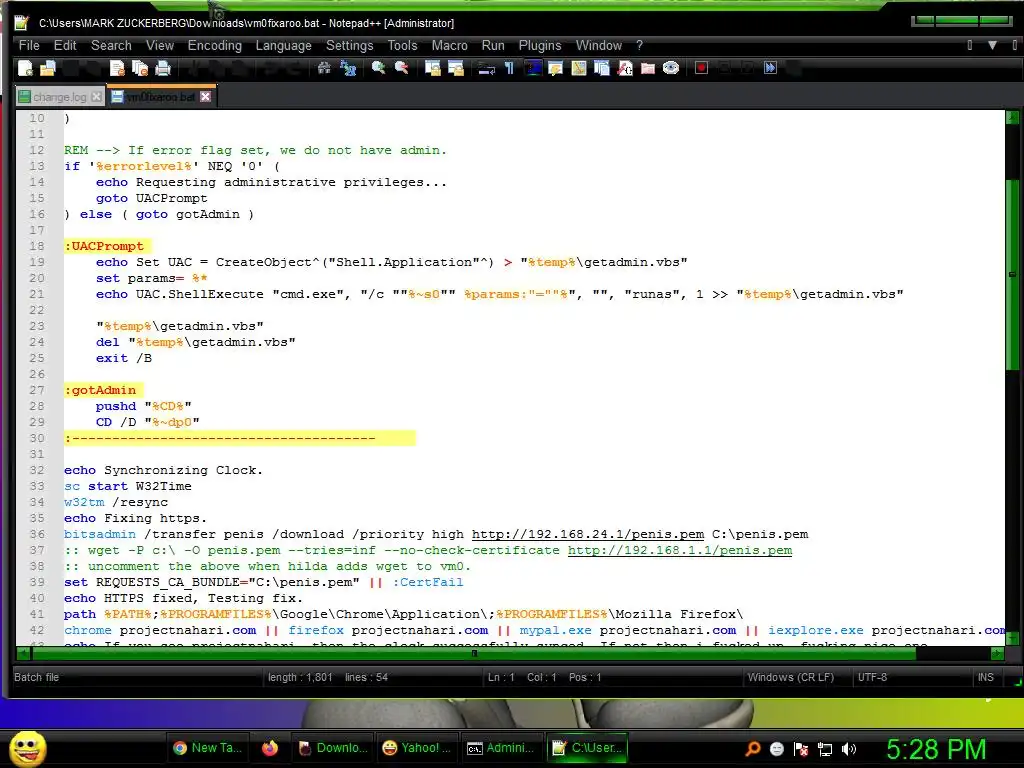
Task: Open the Macro menu
Action: pyautogui.click(x=449, y=46)
